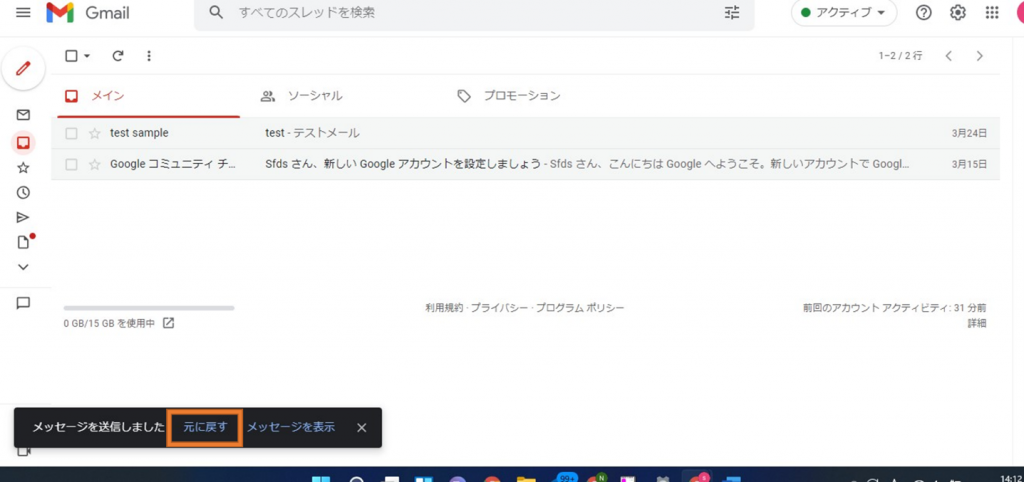Star the 'test sample' email
The image size is (1024, 482).
[95, 133]
